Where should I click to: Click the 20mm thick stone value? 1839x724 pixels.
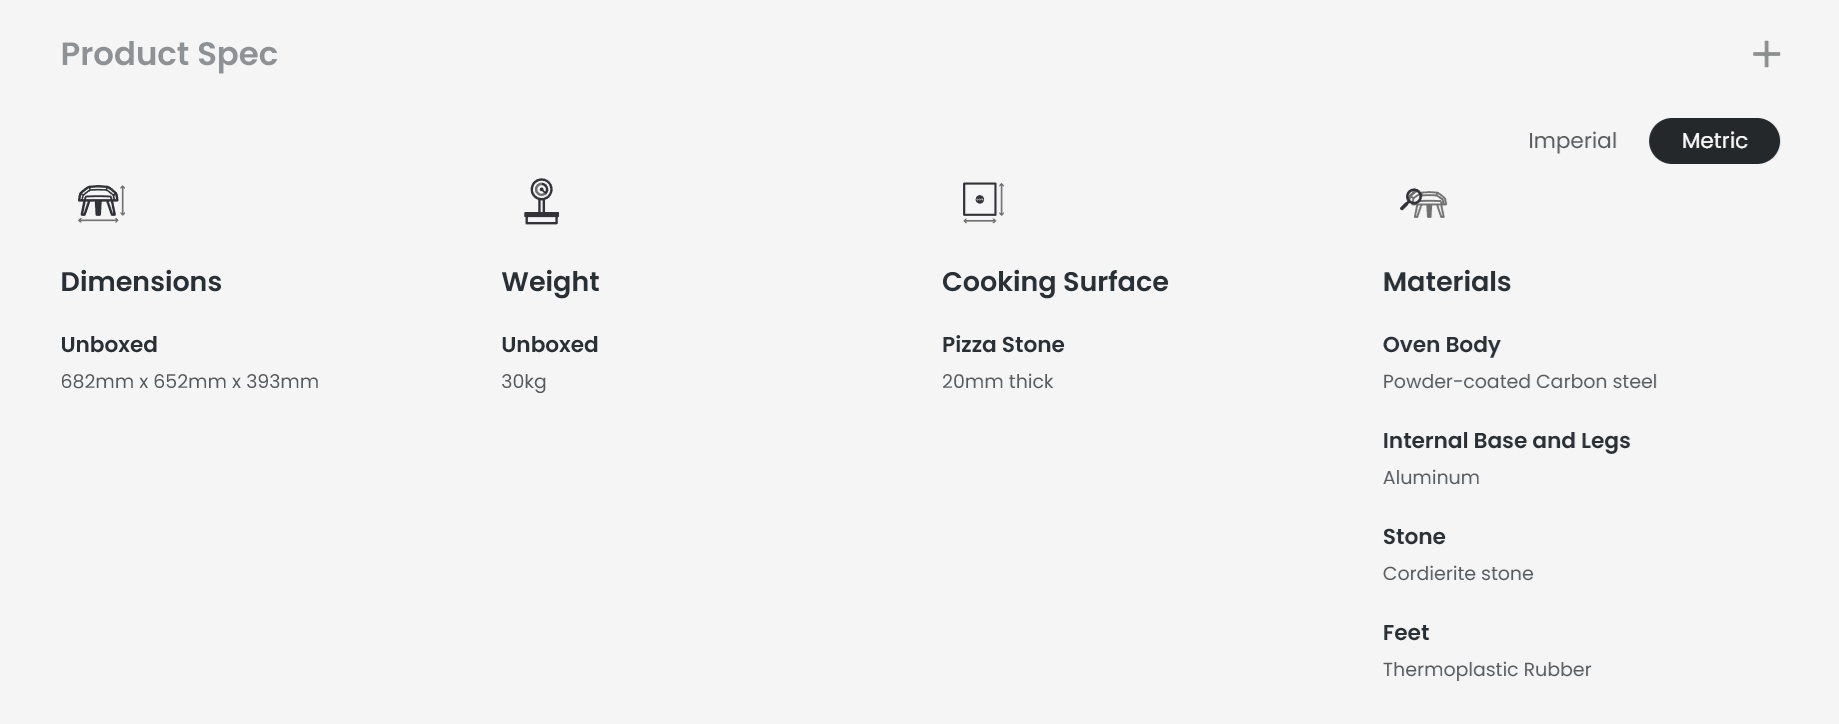point(997,381)
